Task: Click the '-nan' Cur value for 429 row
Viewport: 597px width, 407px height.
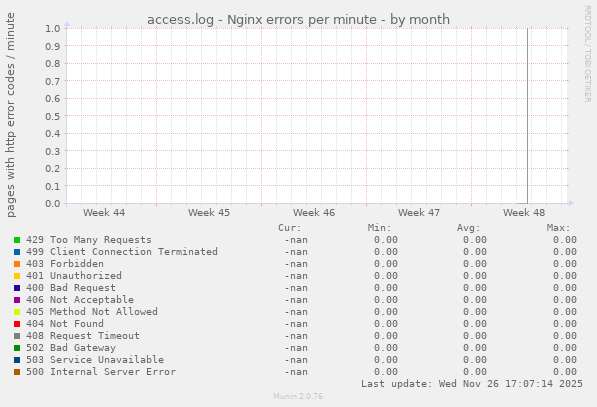Action: click(x=296, y=240)
